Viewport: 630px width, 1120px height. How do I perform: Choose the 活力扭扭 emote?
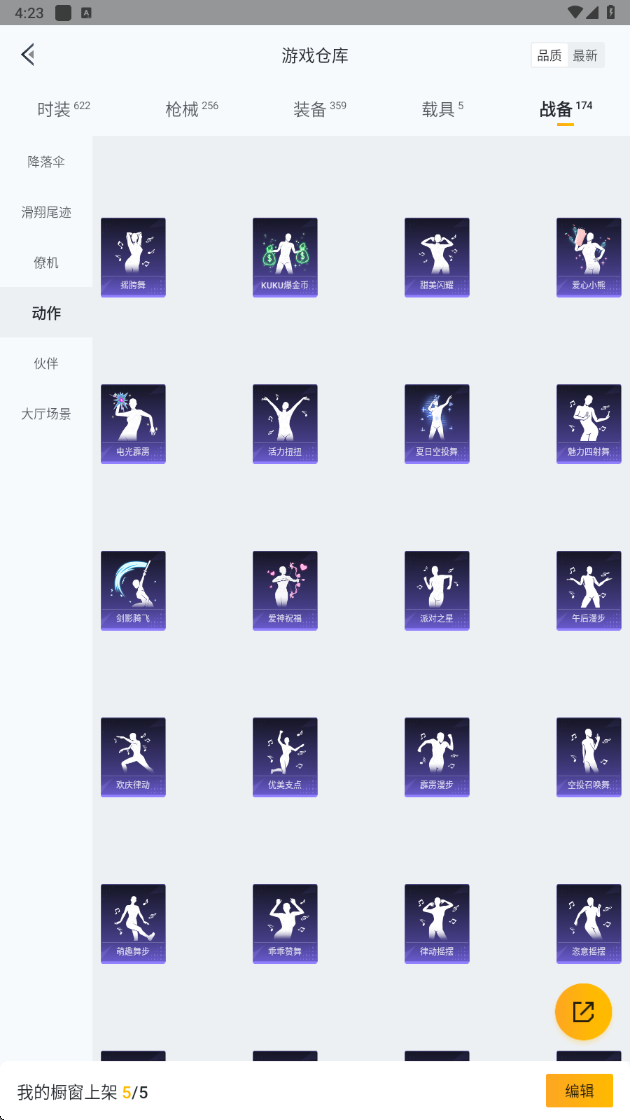point(285,424)
